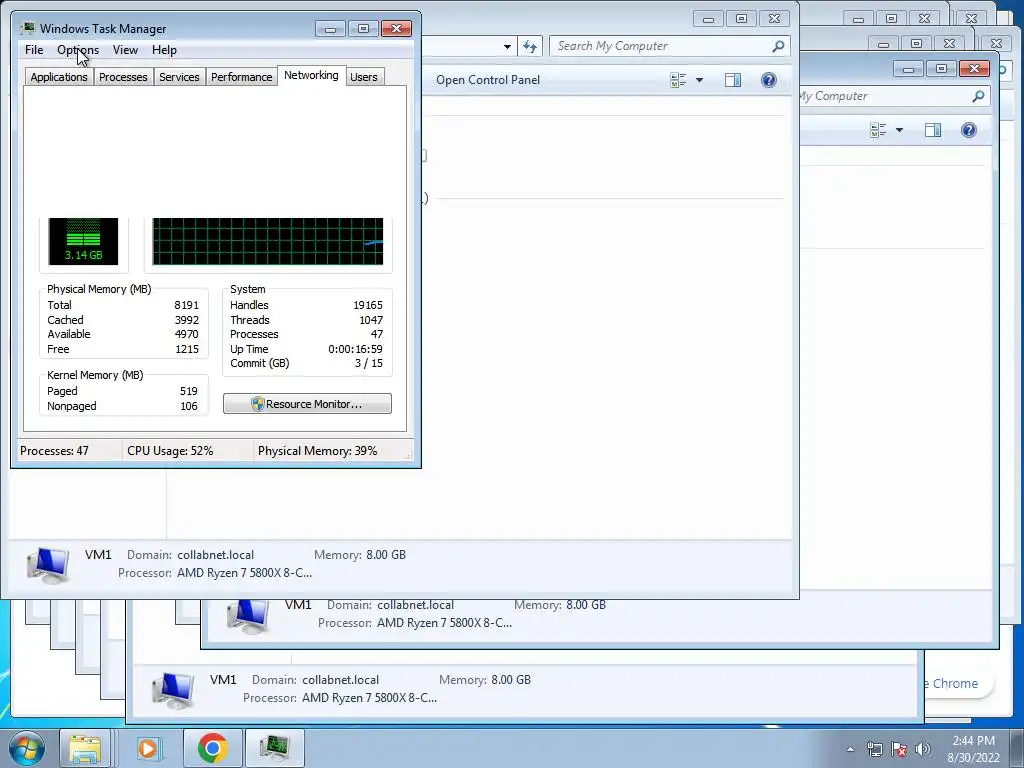Screen dimensions: 1024x768
Task: Click the change view icon in front Explorer window
Action: coord(679,80)
